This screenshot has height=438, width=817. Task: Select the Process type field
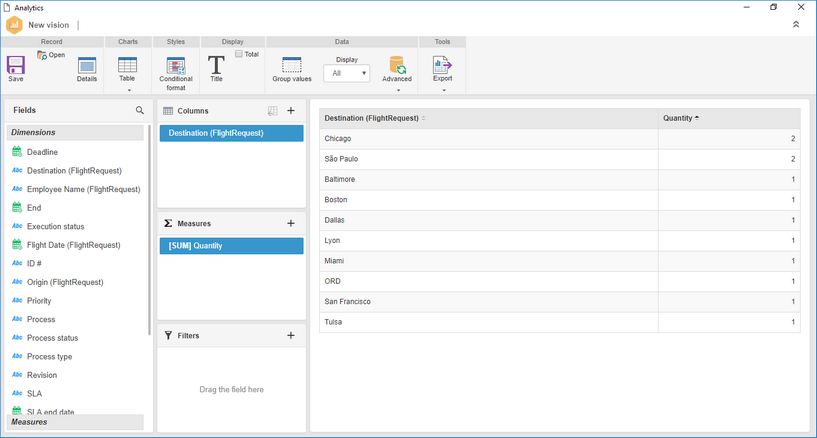coord(49,356)
